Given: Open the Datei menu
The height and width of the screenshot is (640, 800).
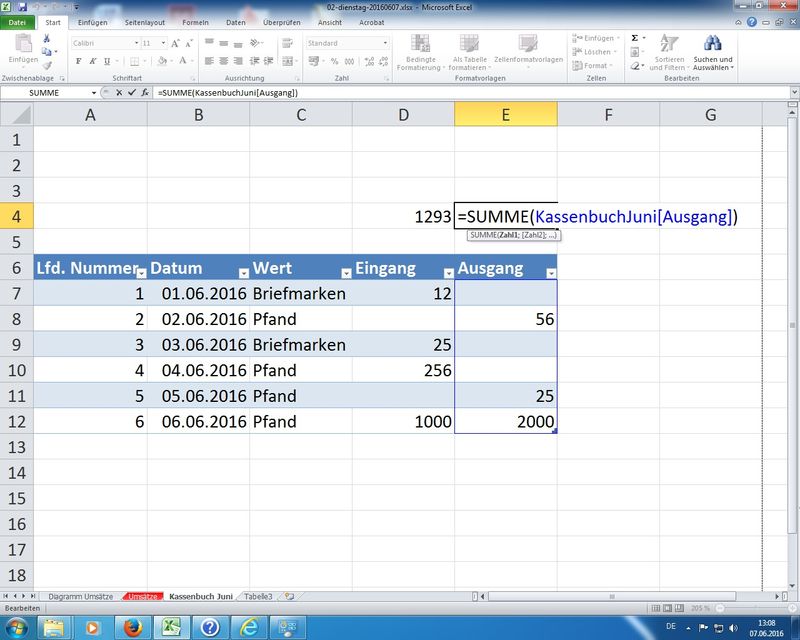Looking at the screenshot, I should click(18, 22).
